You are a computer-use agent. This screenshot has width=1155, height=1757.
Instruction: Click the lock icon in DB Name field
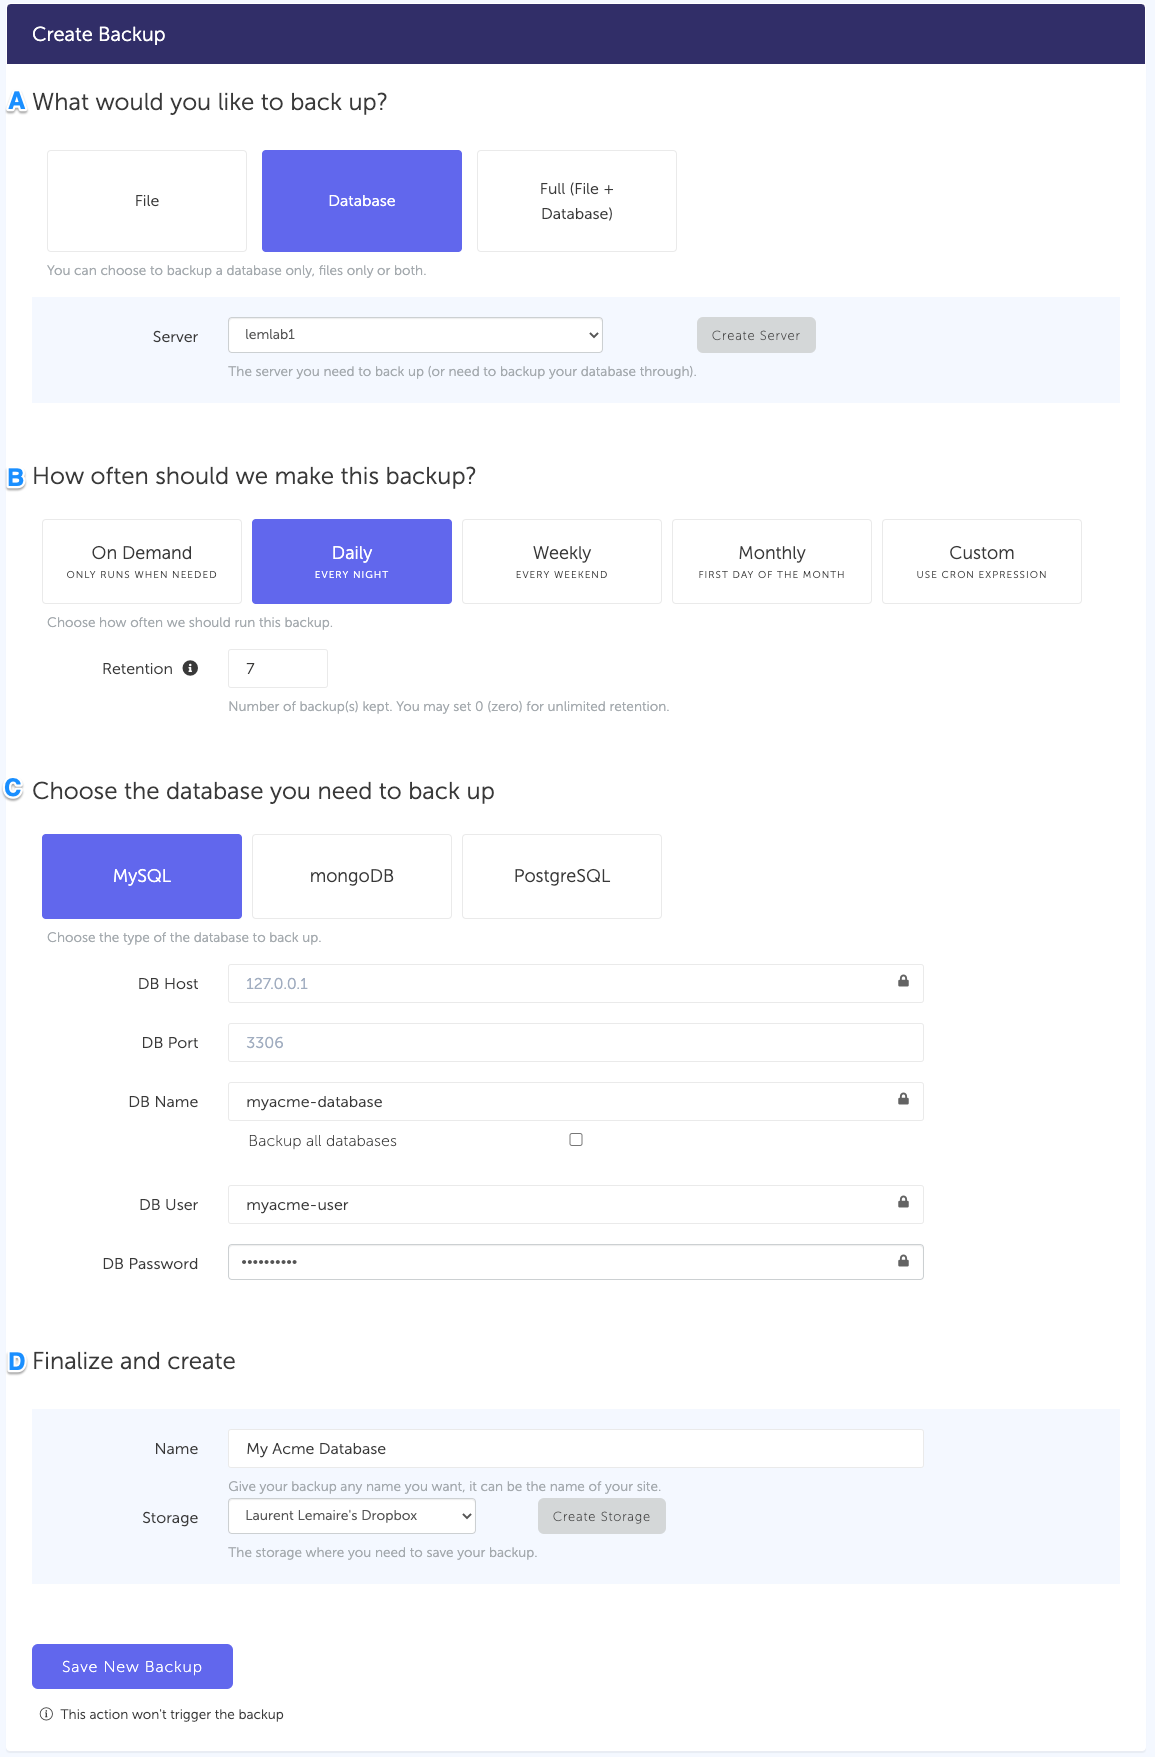tap(903, 1099)
